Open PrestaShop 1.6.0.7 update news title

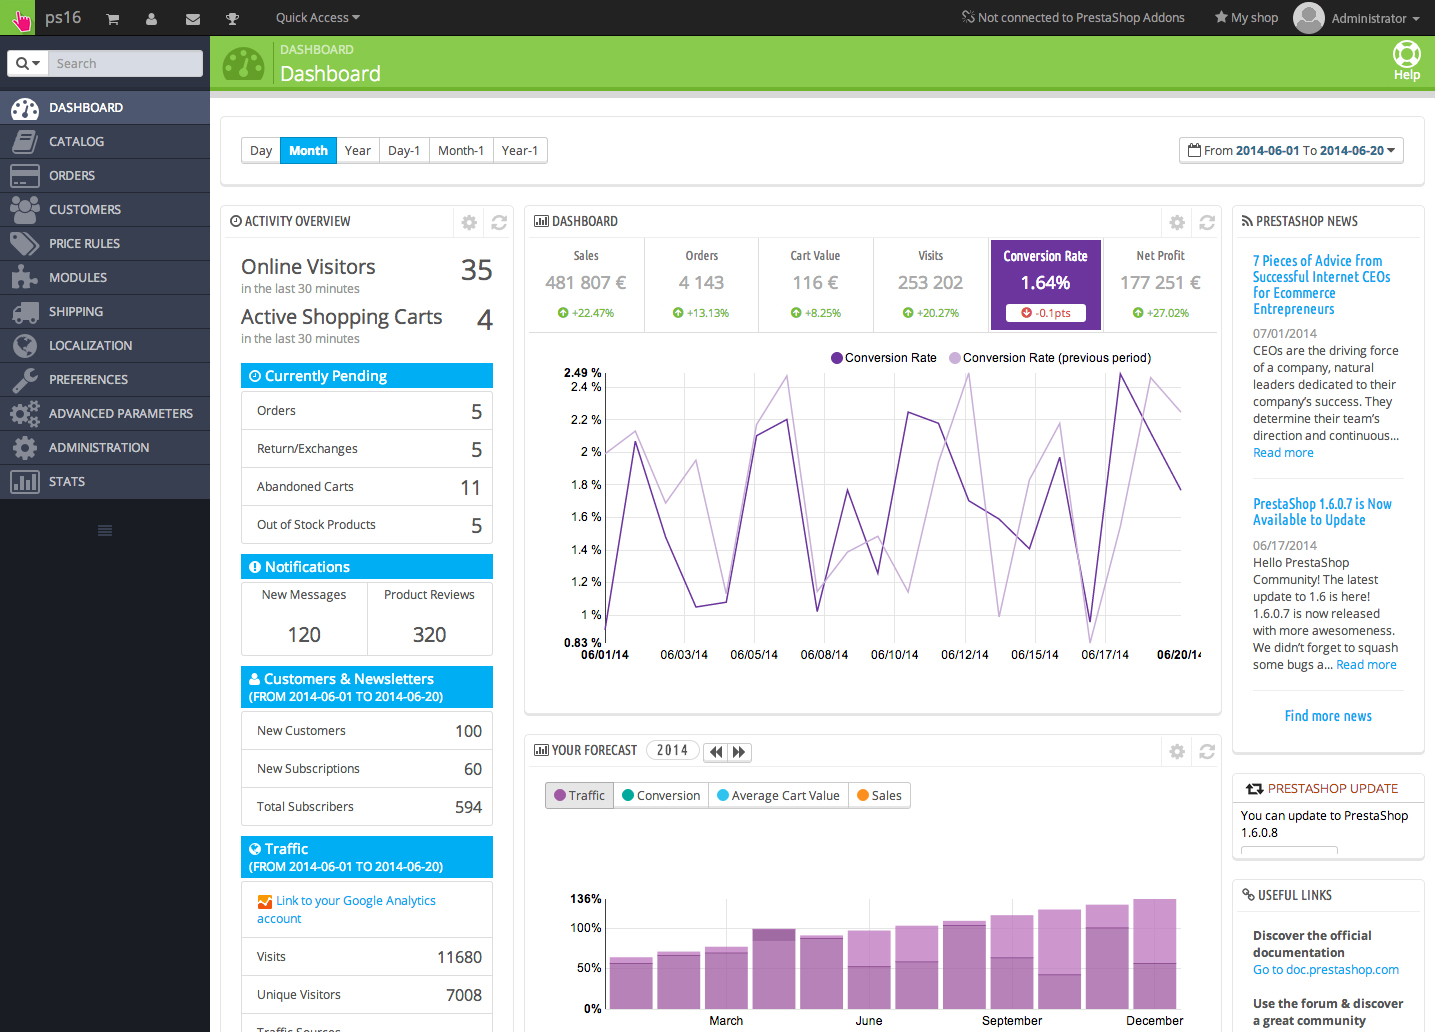(x=1322, y=512)
